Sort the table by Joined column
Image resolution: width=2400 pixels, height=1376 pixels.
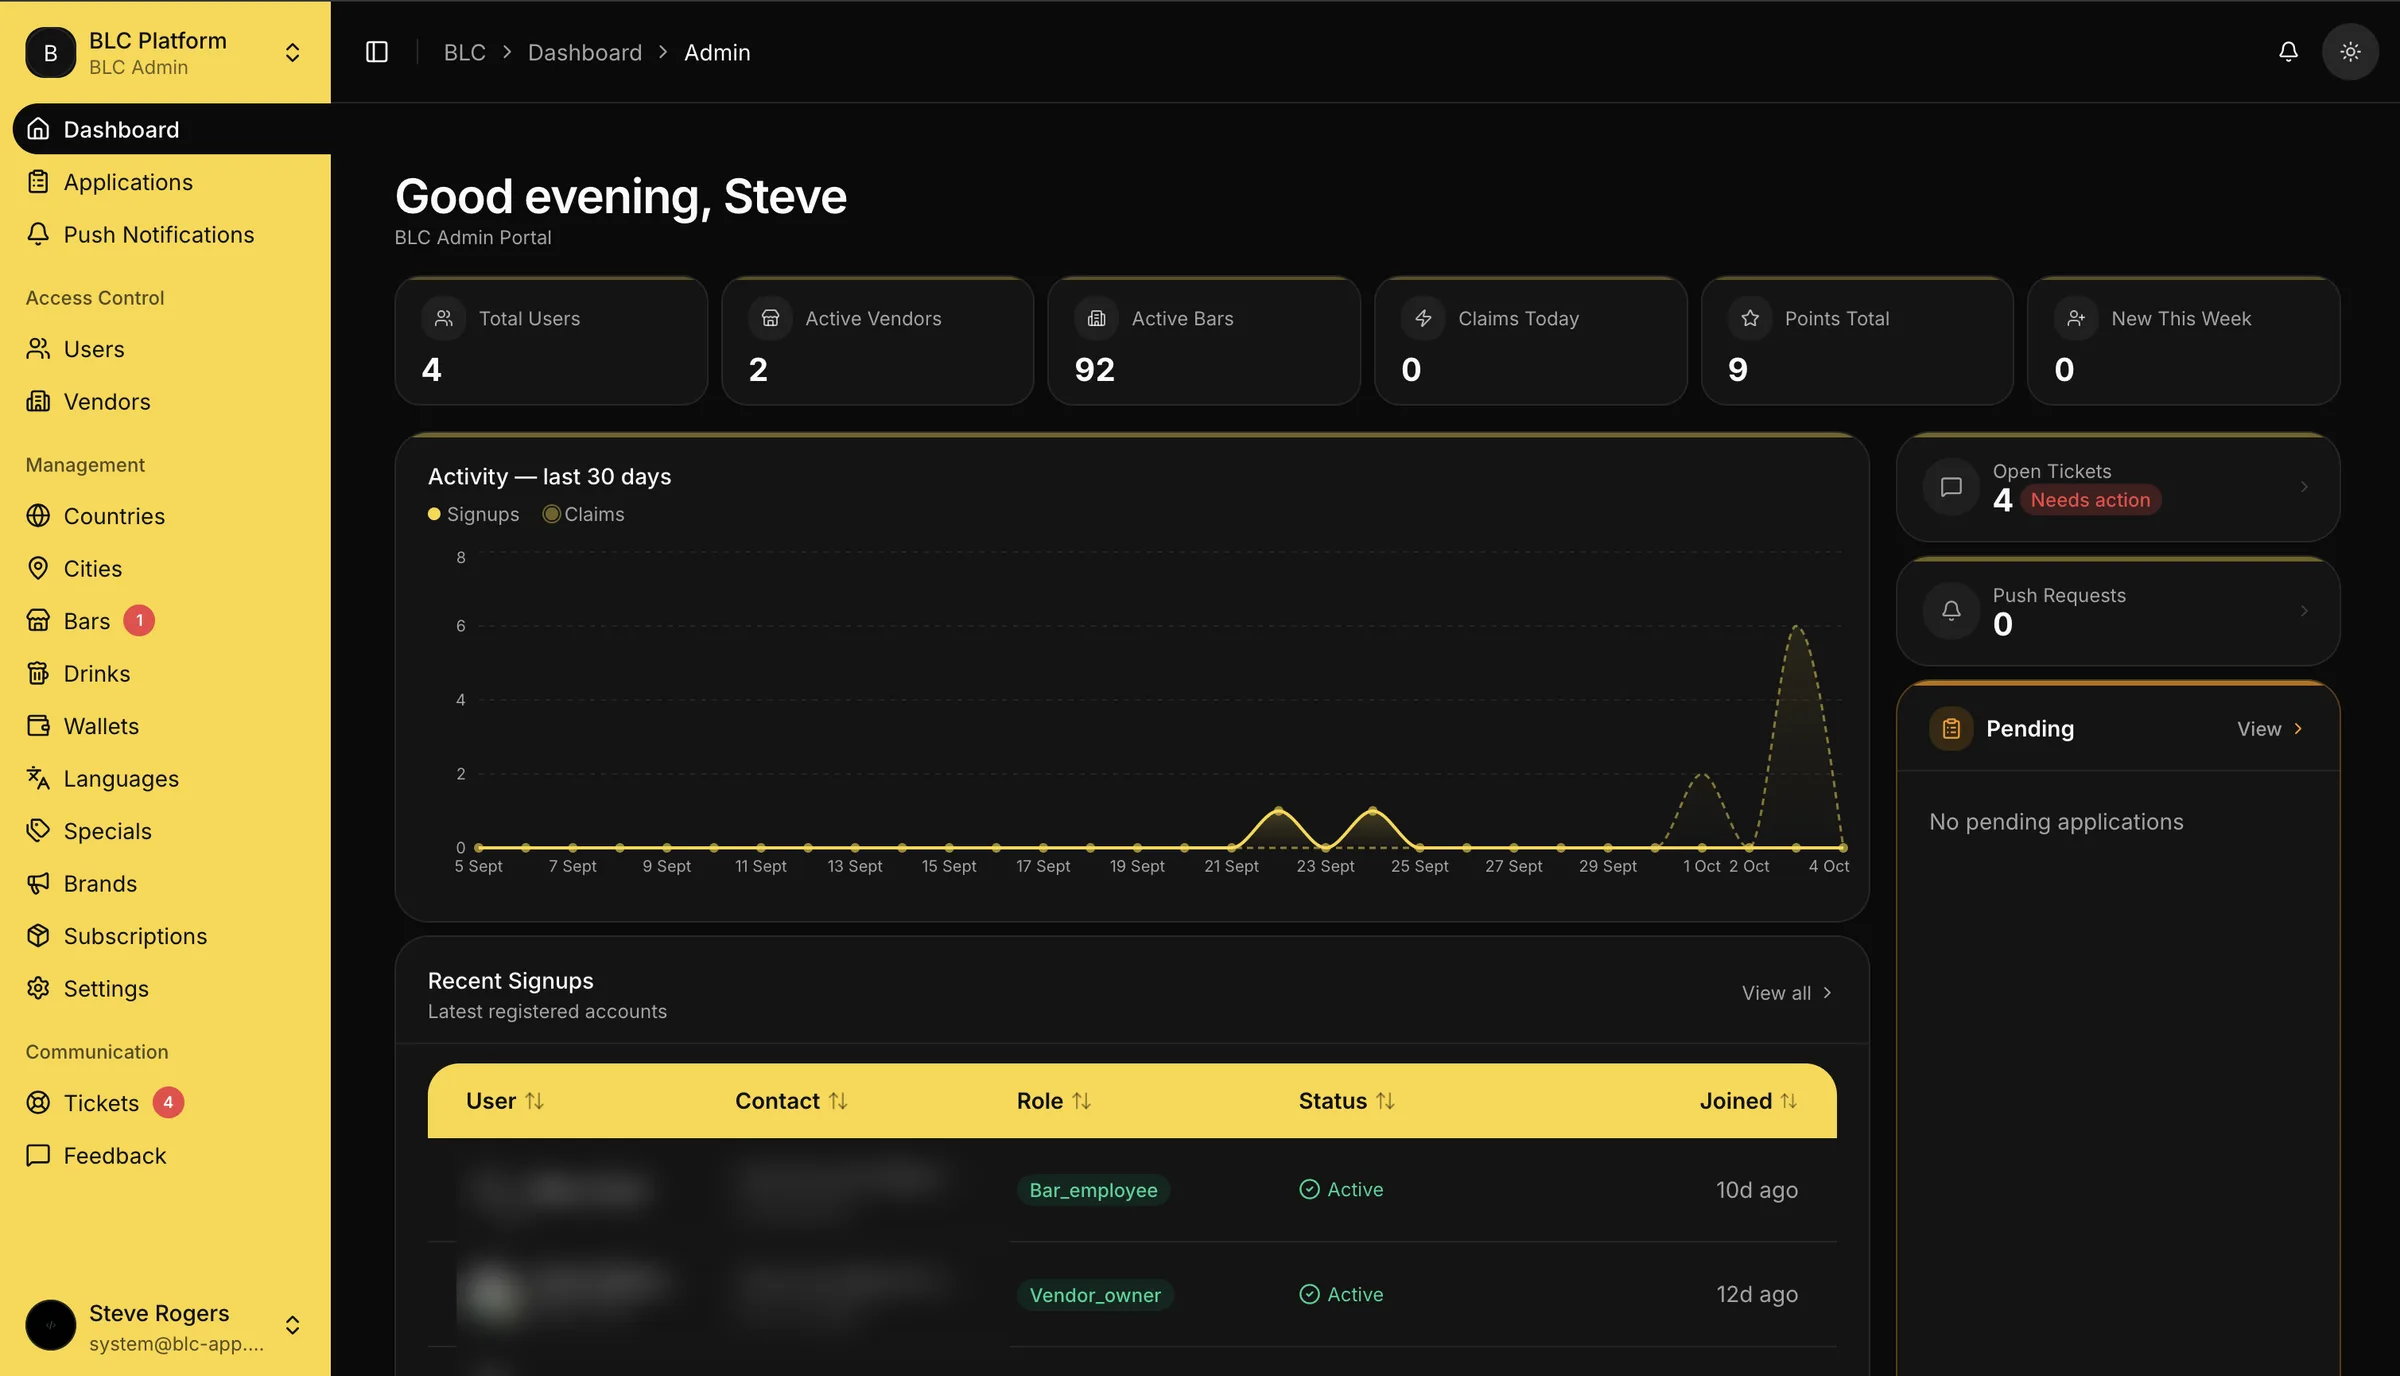(x=1748, y=1101)
